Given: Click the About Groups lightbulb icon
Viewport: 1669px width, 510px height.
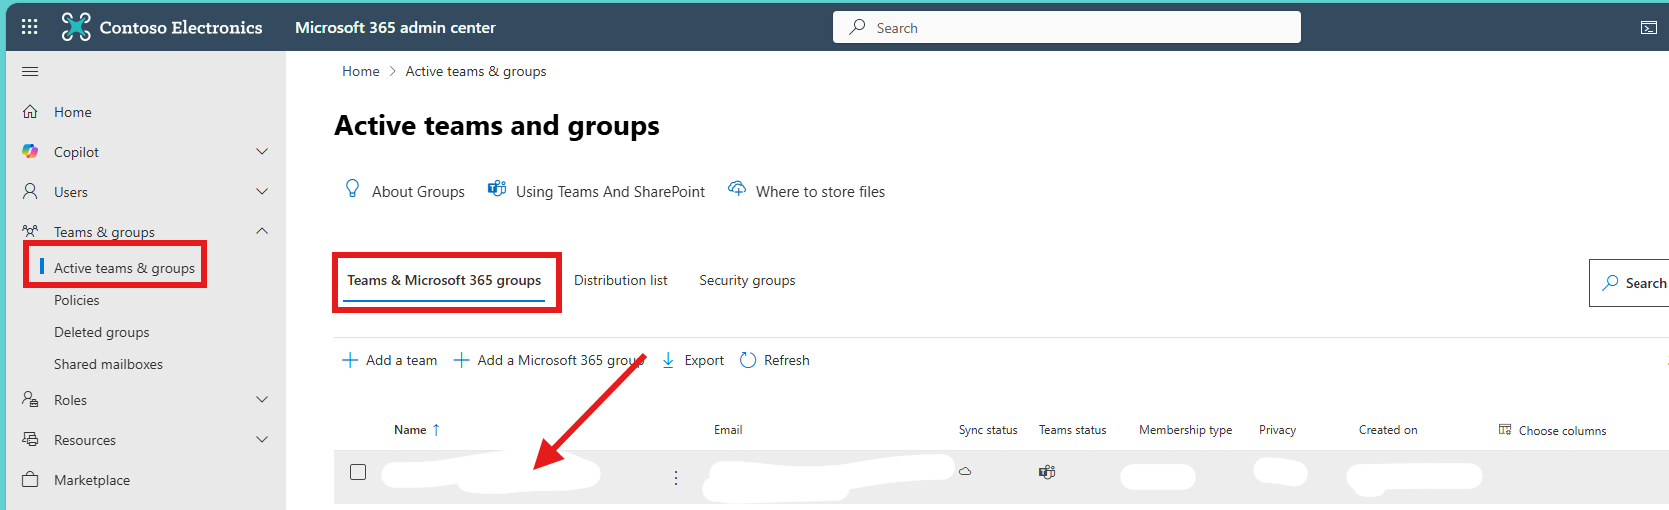Looking at the screenshot, I should [x=352, y=189].
